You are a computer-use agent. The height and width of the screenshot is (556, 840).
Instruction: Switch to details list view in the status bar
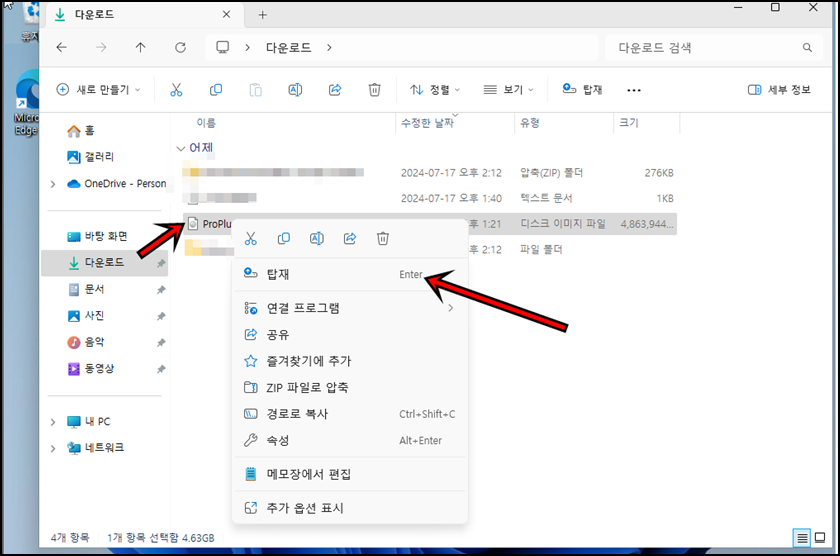[802, 537]
